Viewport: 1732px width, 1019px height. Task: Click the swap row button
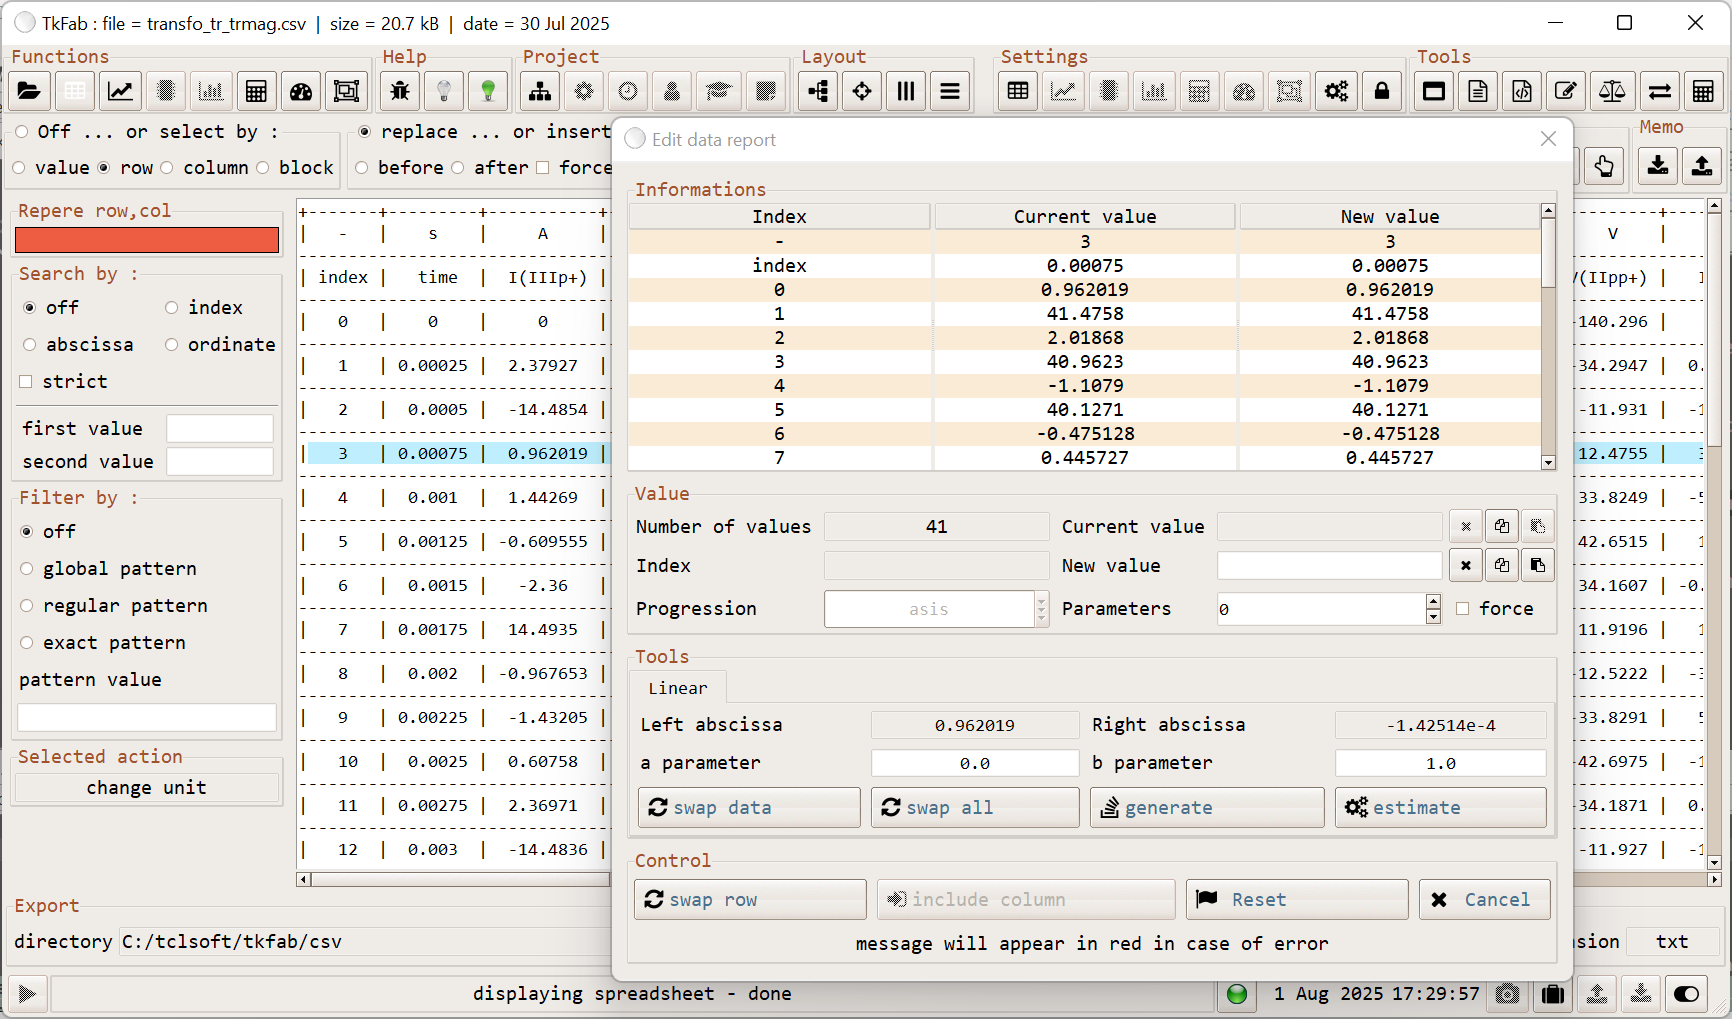coord(749,899)
